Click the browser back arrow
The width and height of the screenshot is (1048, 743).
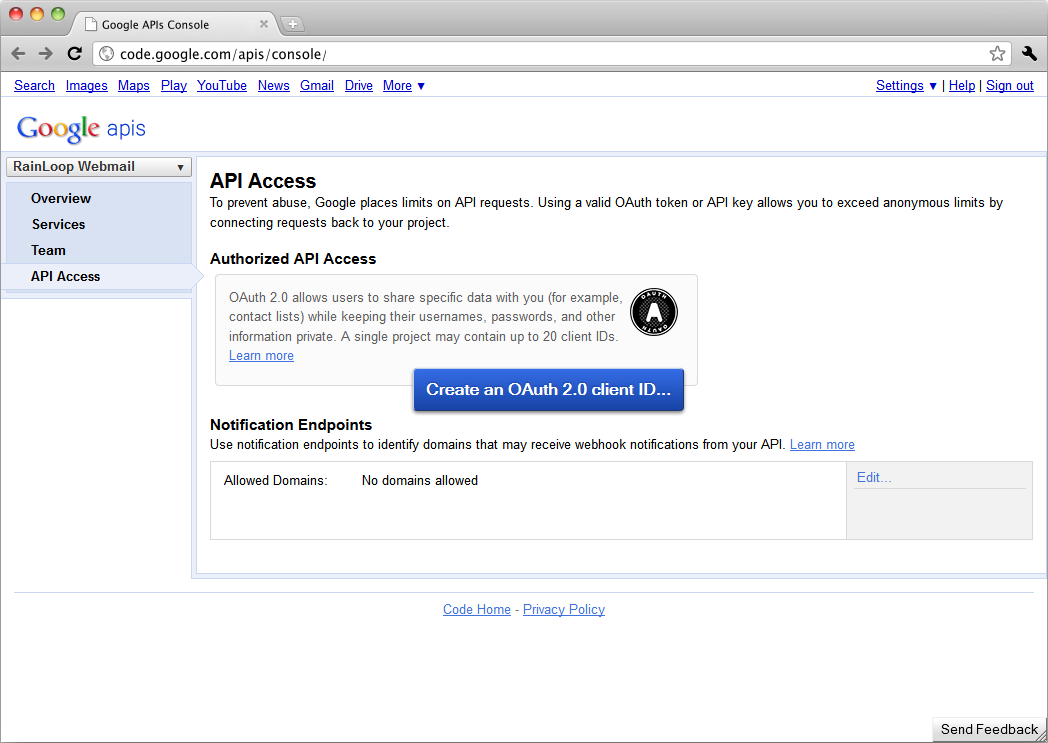[x=18, y=54]
